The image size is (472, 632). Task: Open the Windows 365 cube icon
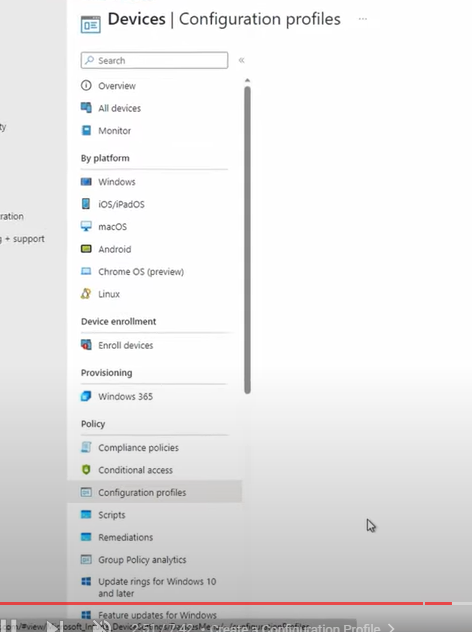click(86, 396)
